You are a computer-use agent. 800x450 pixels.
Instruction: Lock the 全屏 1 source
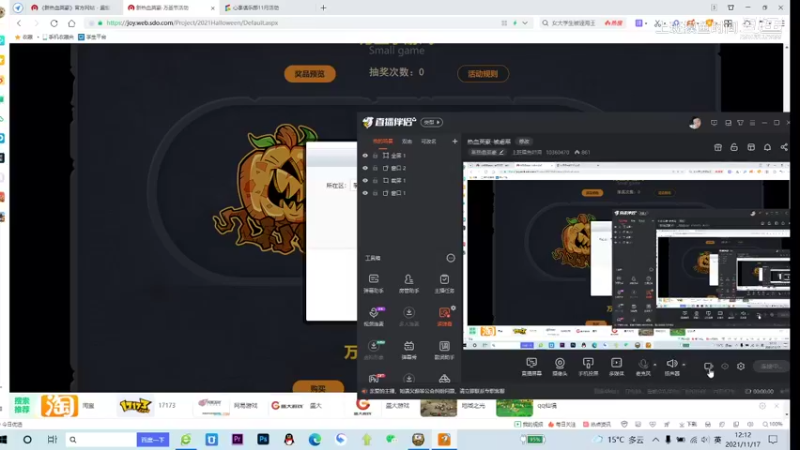click(375, 156)
